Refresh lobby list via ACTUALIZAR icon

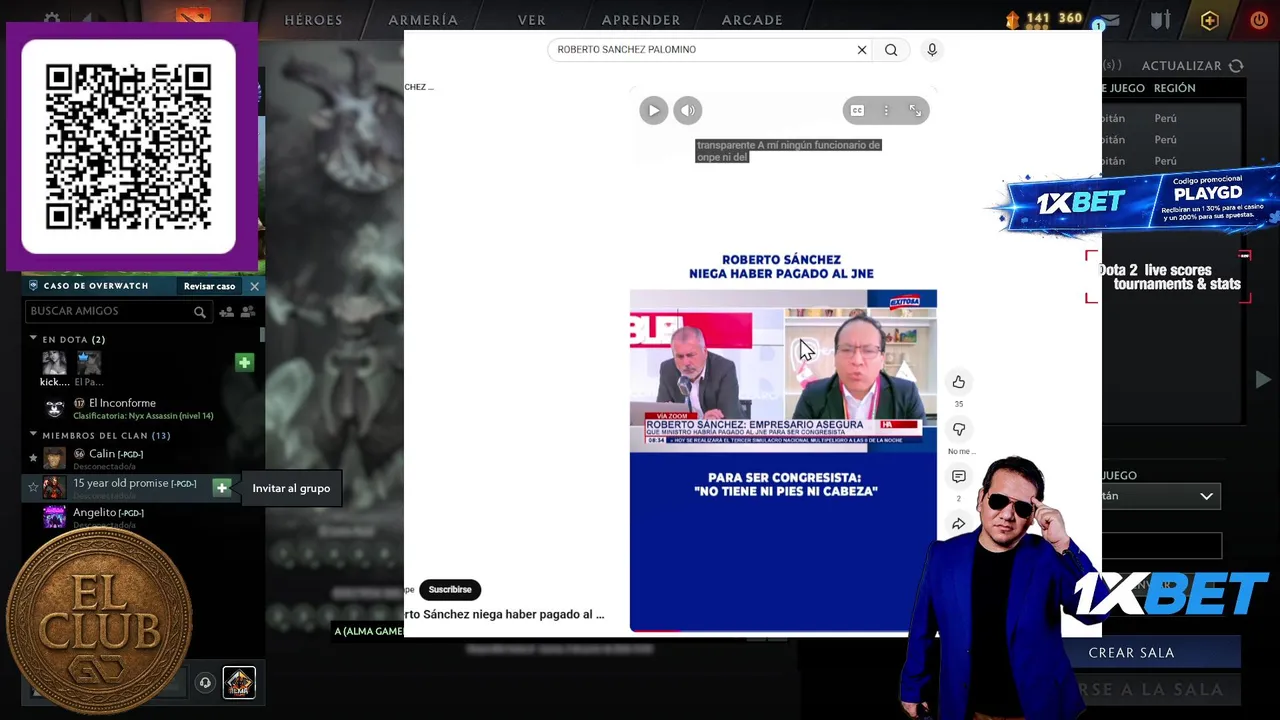click(1237, 66)
